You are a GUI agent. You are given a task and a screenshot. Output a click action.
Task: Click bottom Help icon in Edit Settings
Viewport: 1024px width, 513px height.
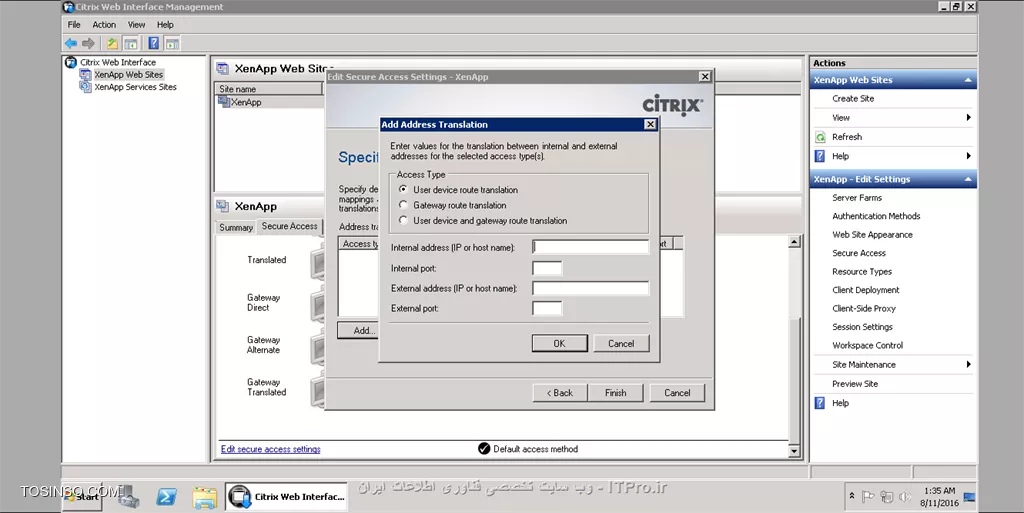(x=820, y=403)
